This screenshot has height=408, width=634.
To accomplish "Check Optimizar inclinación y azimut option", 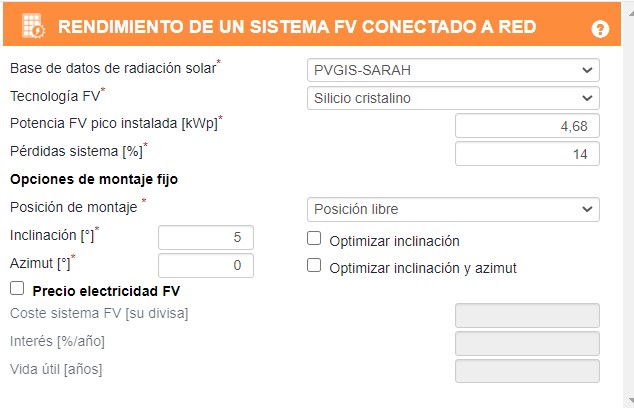I will click(314, 266).
